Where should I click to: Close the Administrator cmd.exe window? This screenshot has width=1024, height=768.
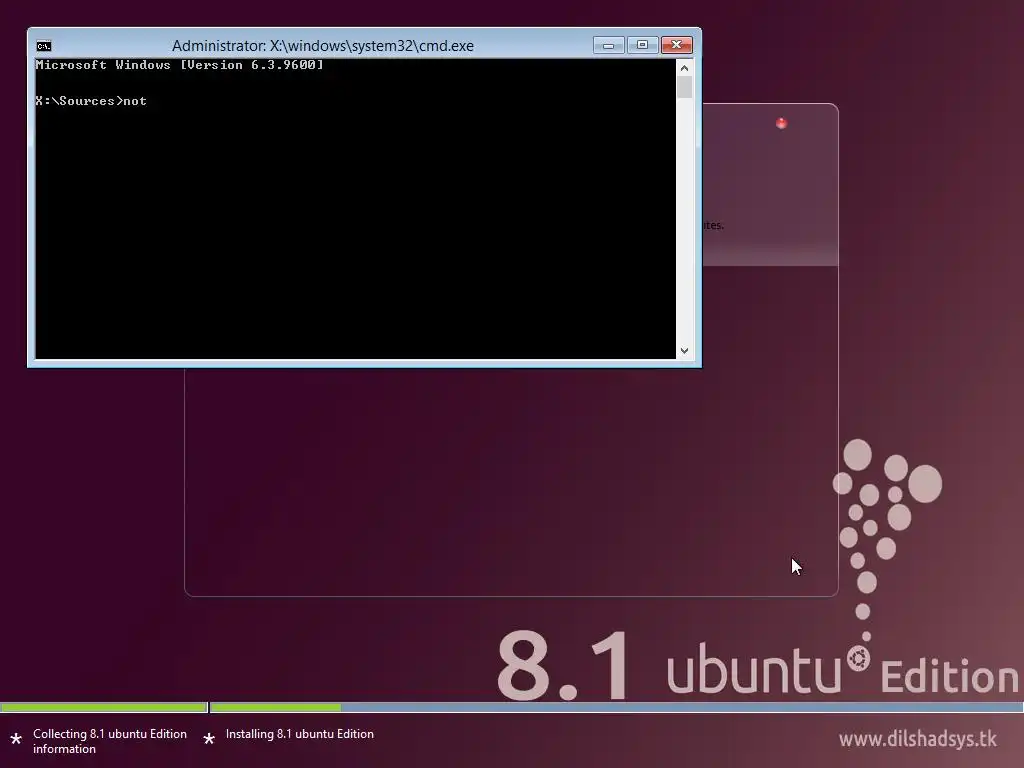[677, 45]
